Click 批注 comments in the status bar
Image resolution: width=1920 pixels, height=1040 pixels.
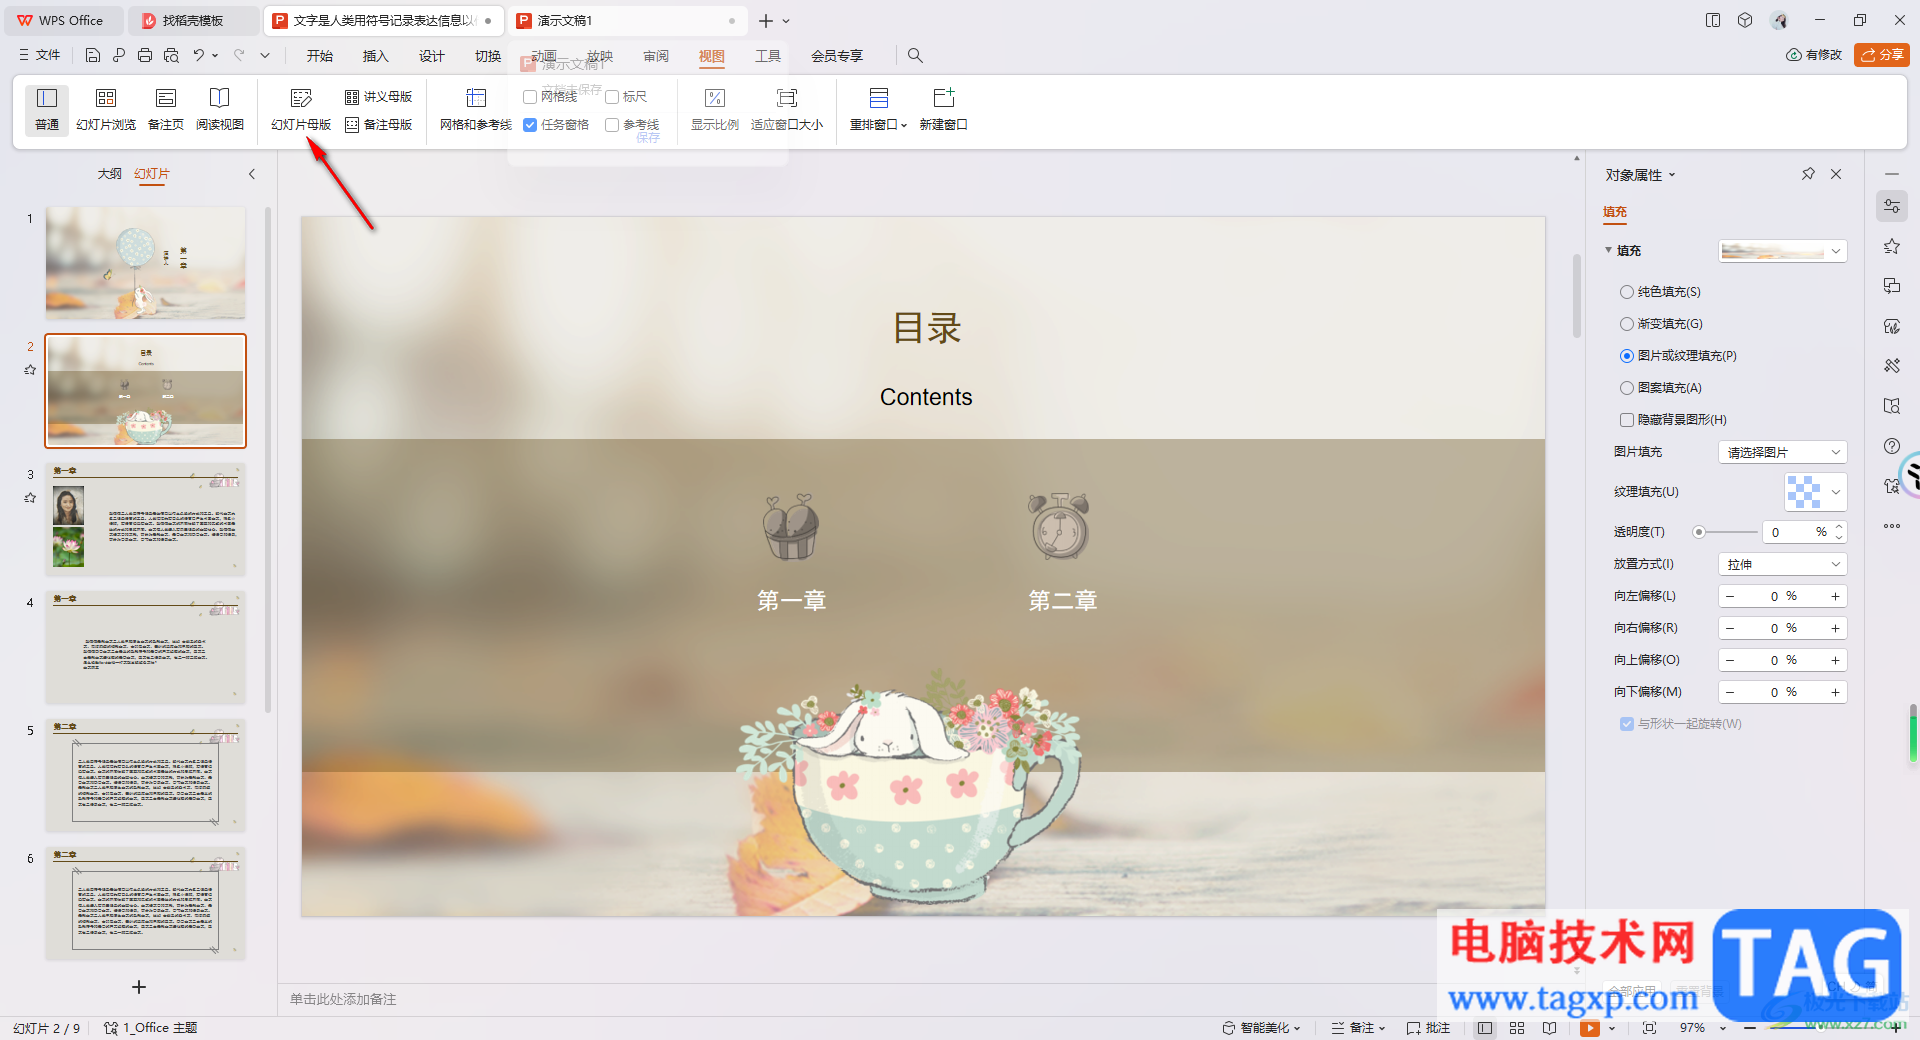coord(1428,1028)
